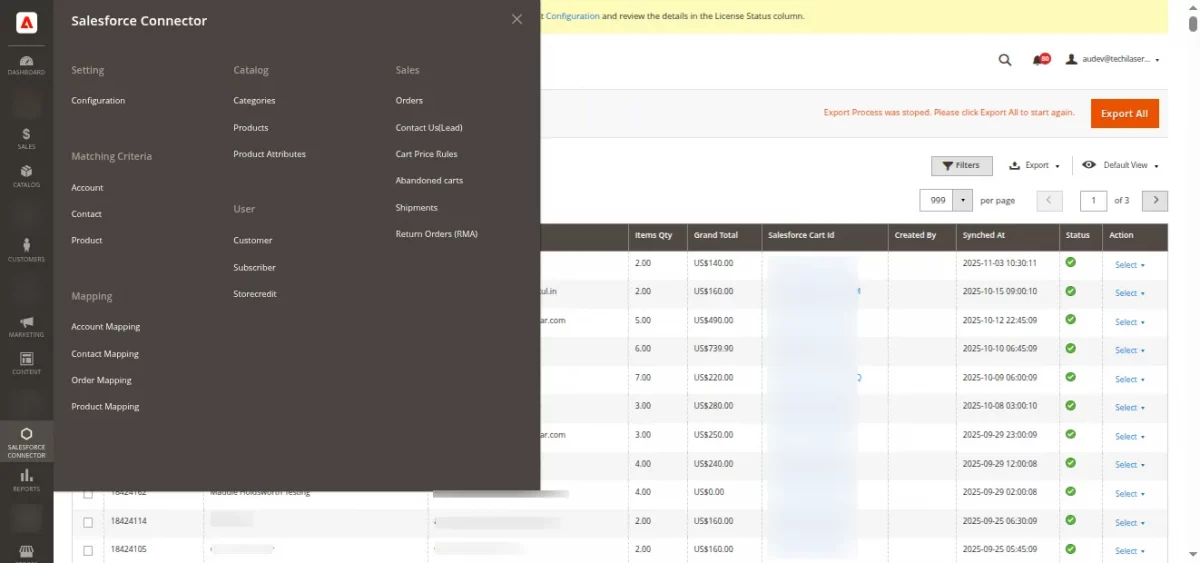Open the Content sidebar menu

point(26,363)
